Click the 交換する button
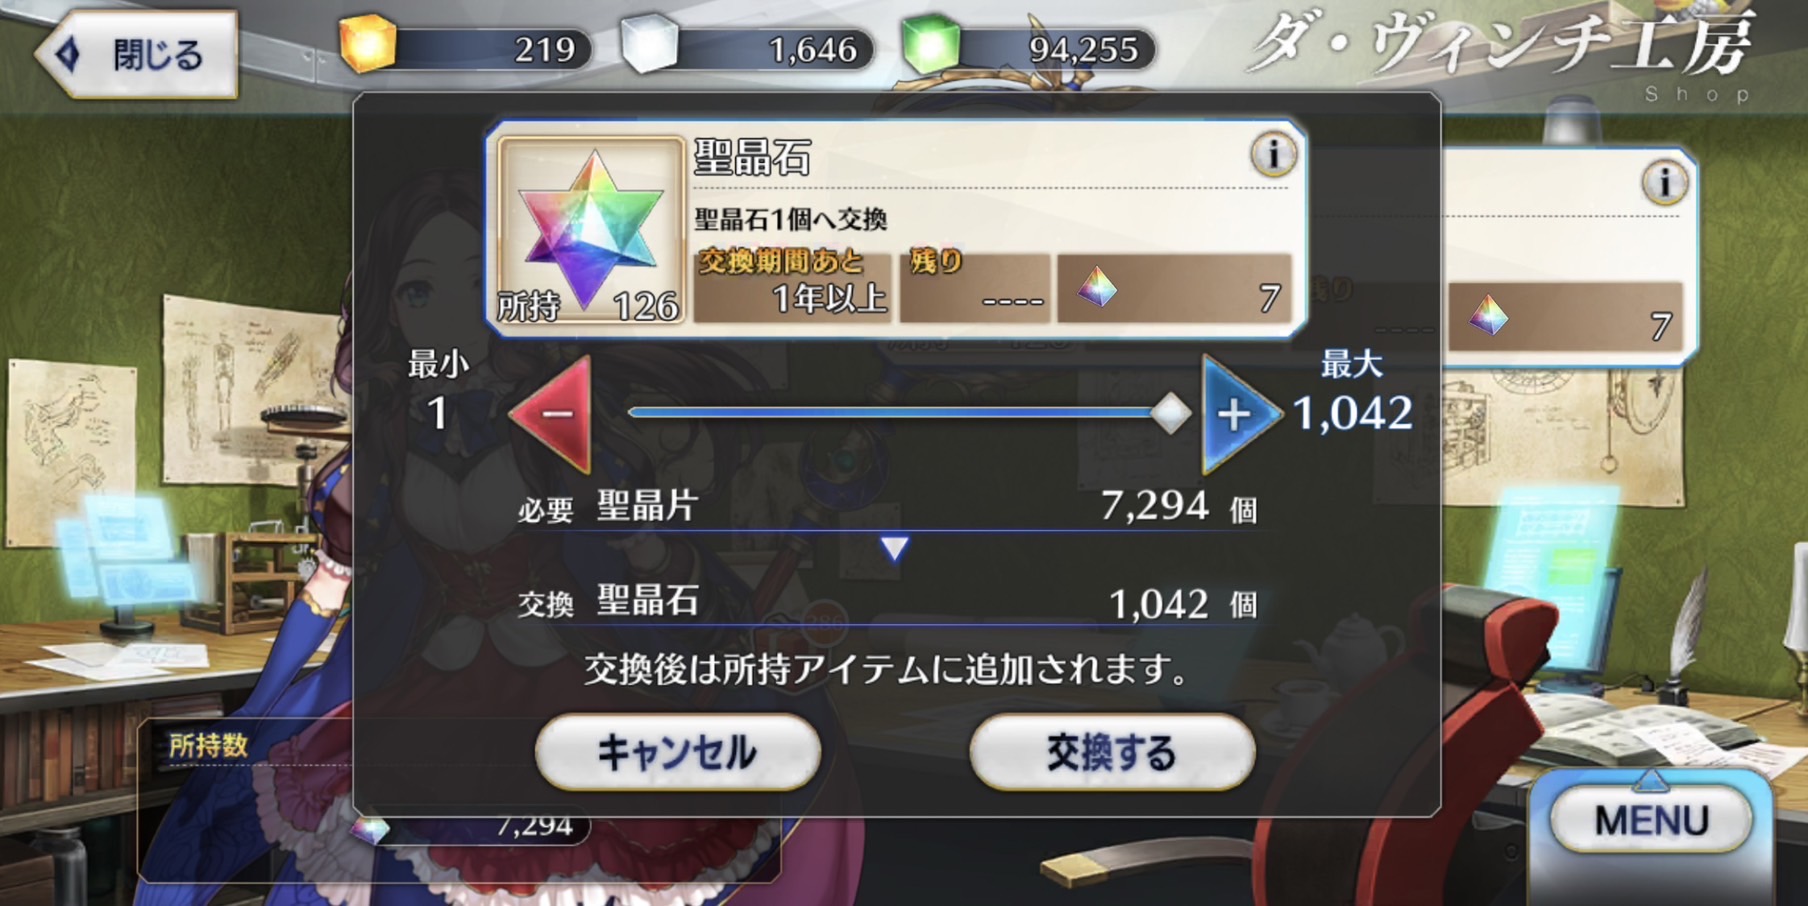 (1112, 752)
